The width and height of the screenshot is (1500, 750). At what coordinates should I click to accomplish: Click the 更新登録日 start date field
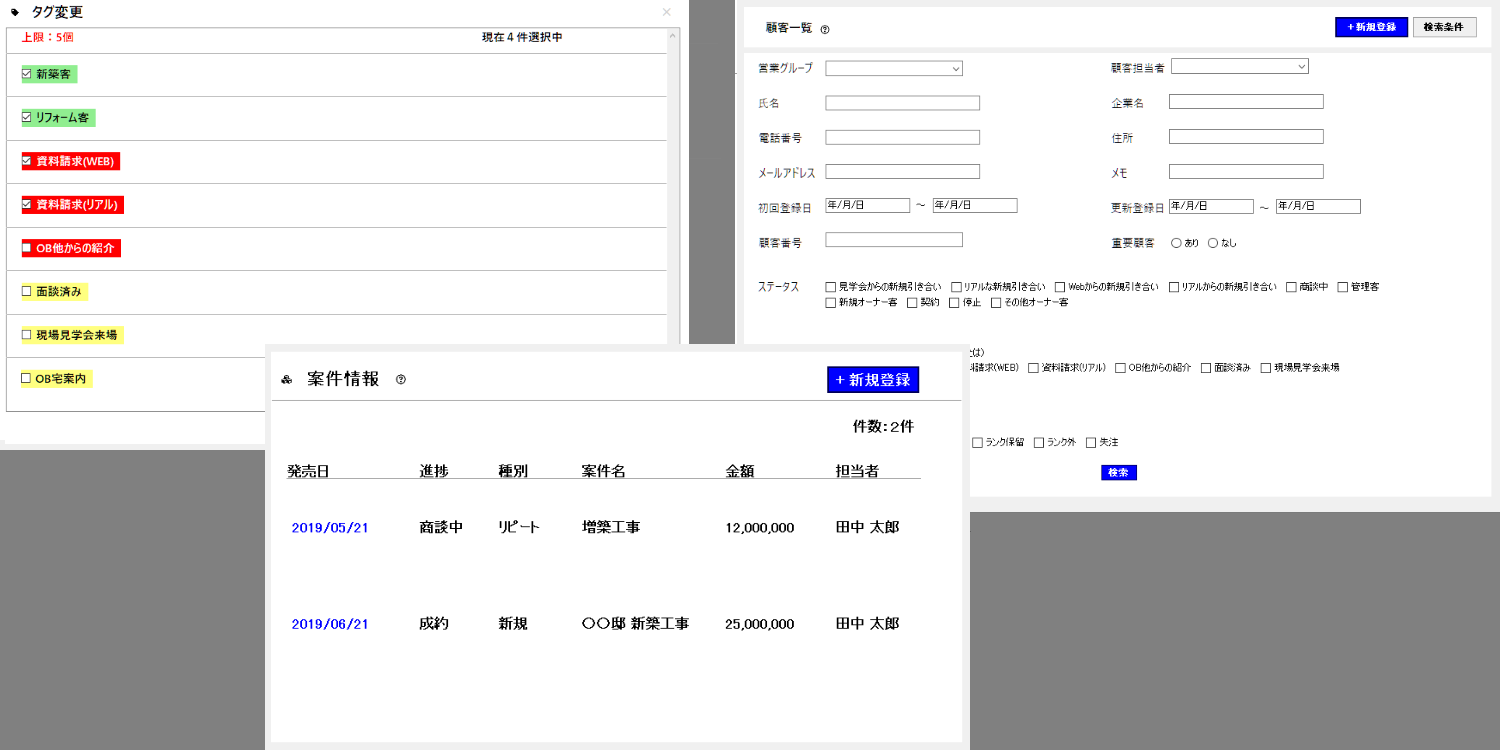point(1211,206)
